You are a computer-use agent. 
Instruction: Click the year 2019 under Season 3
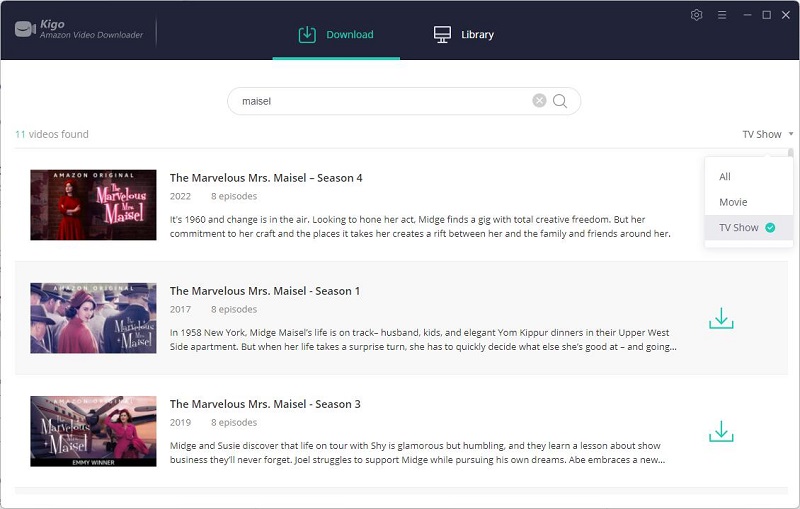pyautogui.click(x=180, y=423)
